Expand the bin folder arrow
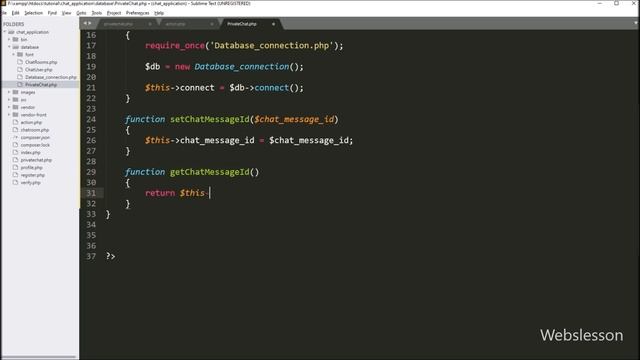Screen dimensions: 640x360 click(9, 40)
